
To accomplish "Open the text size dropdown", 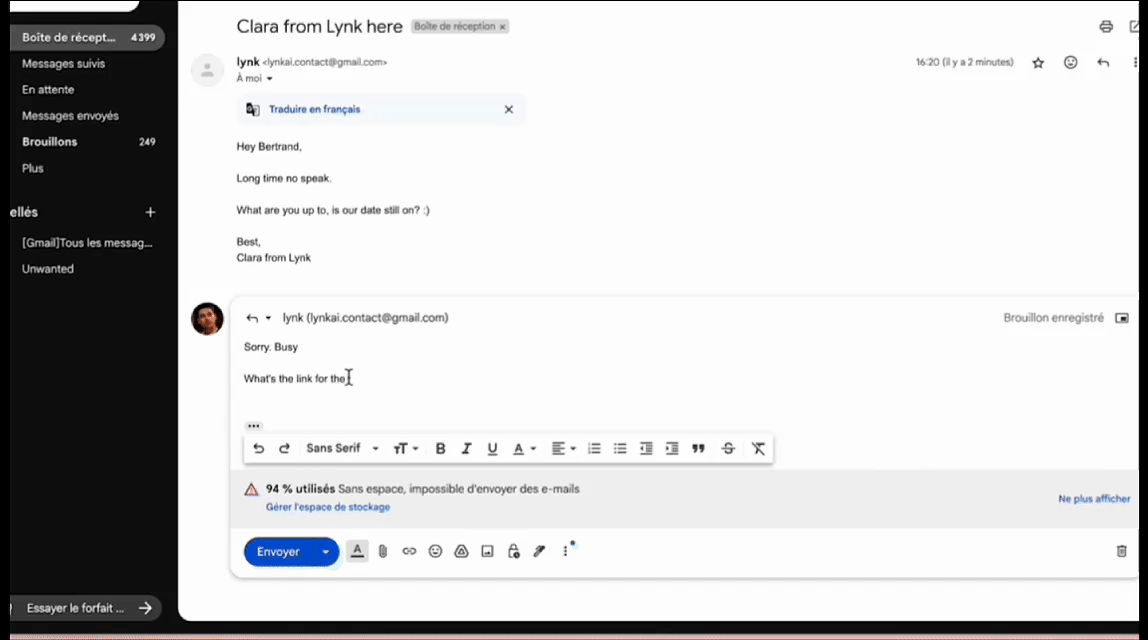I will coord(405,448).
